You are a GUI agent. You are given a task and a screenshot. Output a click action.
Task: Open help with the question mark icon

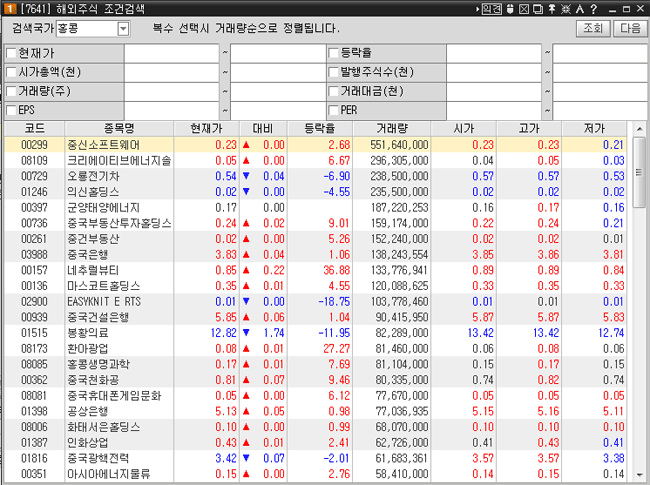click(x=594, y=9)
